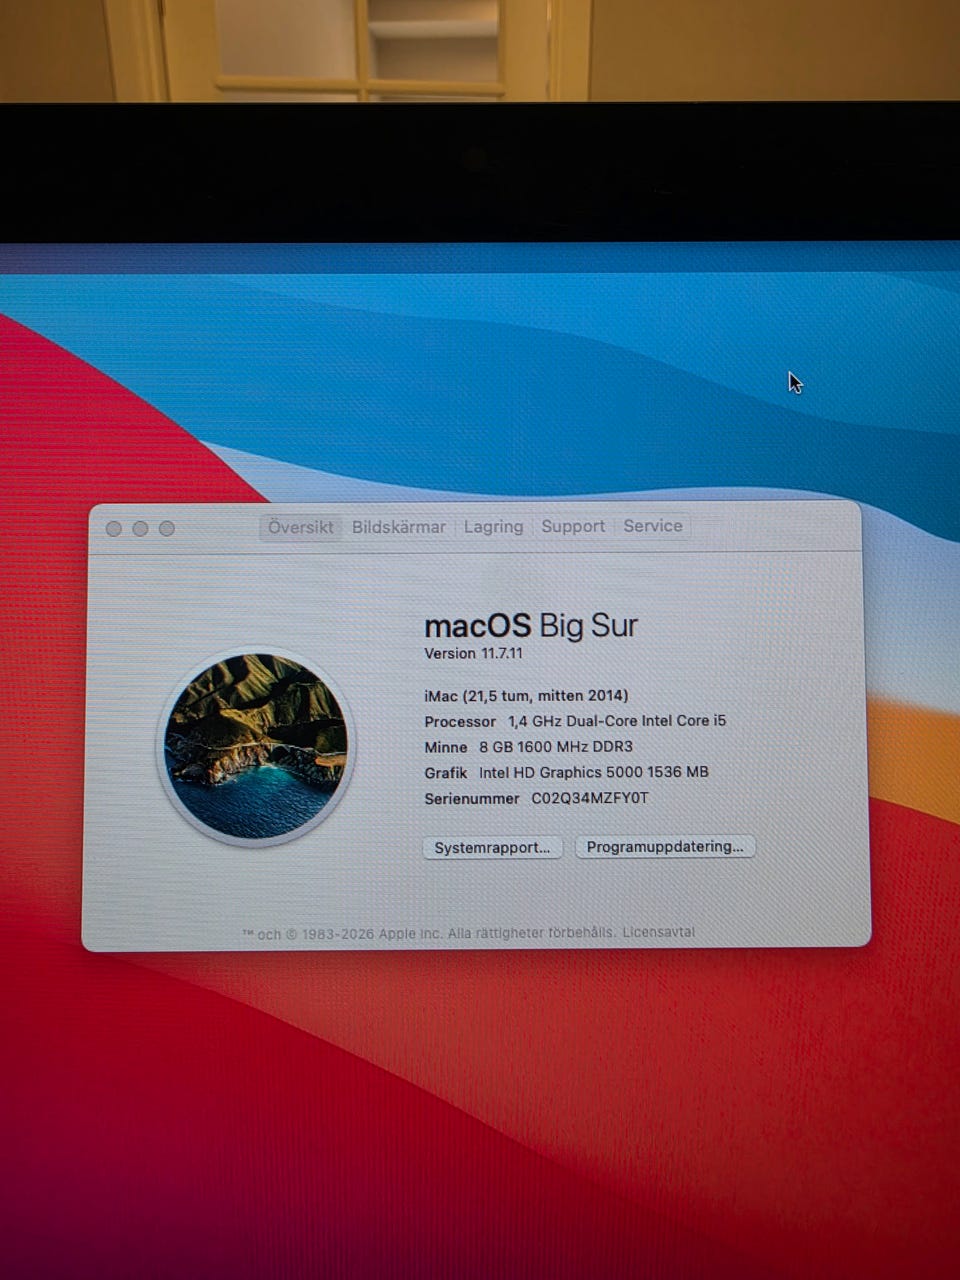Click the Minne label
The height and width of the screenshot is (1280, 960).
point(446,747)
